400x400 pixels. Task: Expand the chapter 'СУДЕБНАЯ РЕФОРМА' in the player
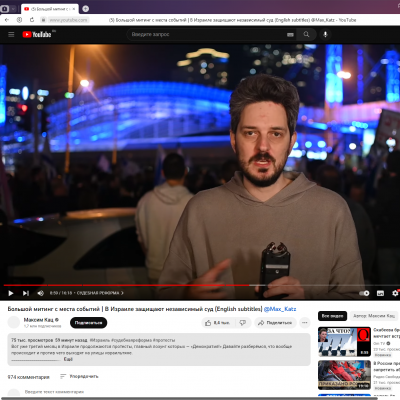click(100, 293)
